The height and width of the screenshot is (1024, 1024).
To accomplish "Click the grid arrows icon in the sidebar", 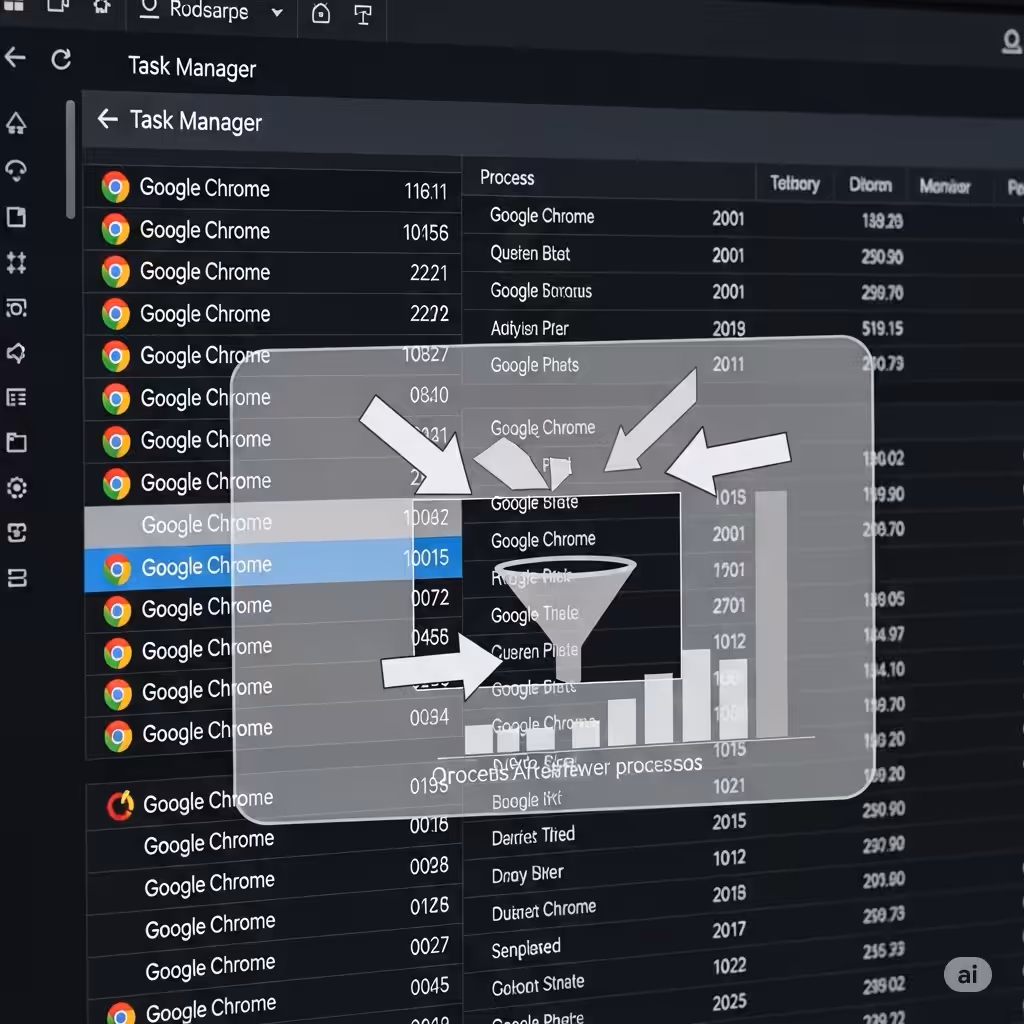I will (16, 263).
